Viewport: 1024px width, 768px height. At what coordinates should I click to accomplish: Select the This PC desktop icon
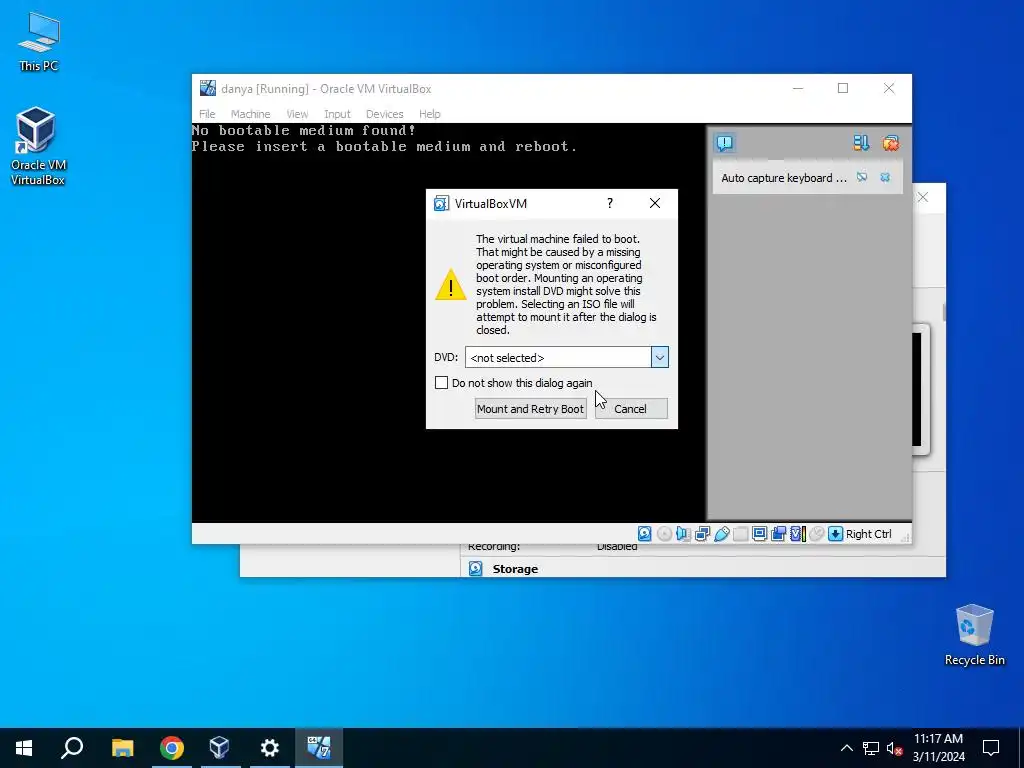click(38, 42)
